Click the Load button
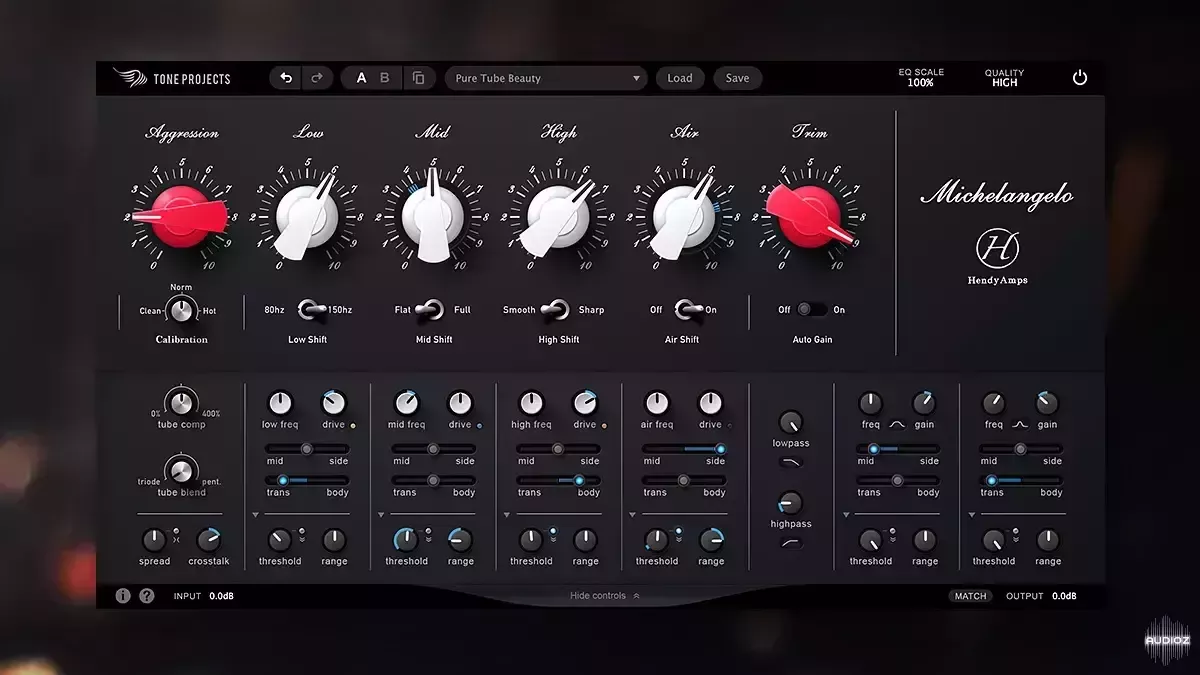 pyautogui.click(x=680, y=78)
